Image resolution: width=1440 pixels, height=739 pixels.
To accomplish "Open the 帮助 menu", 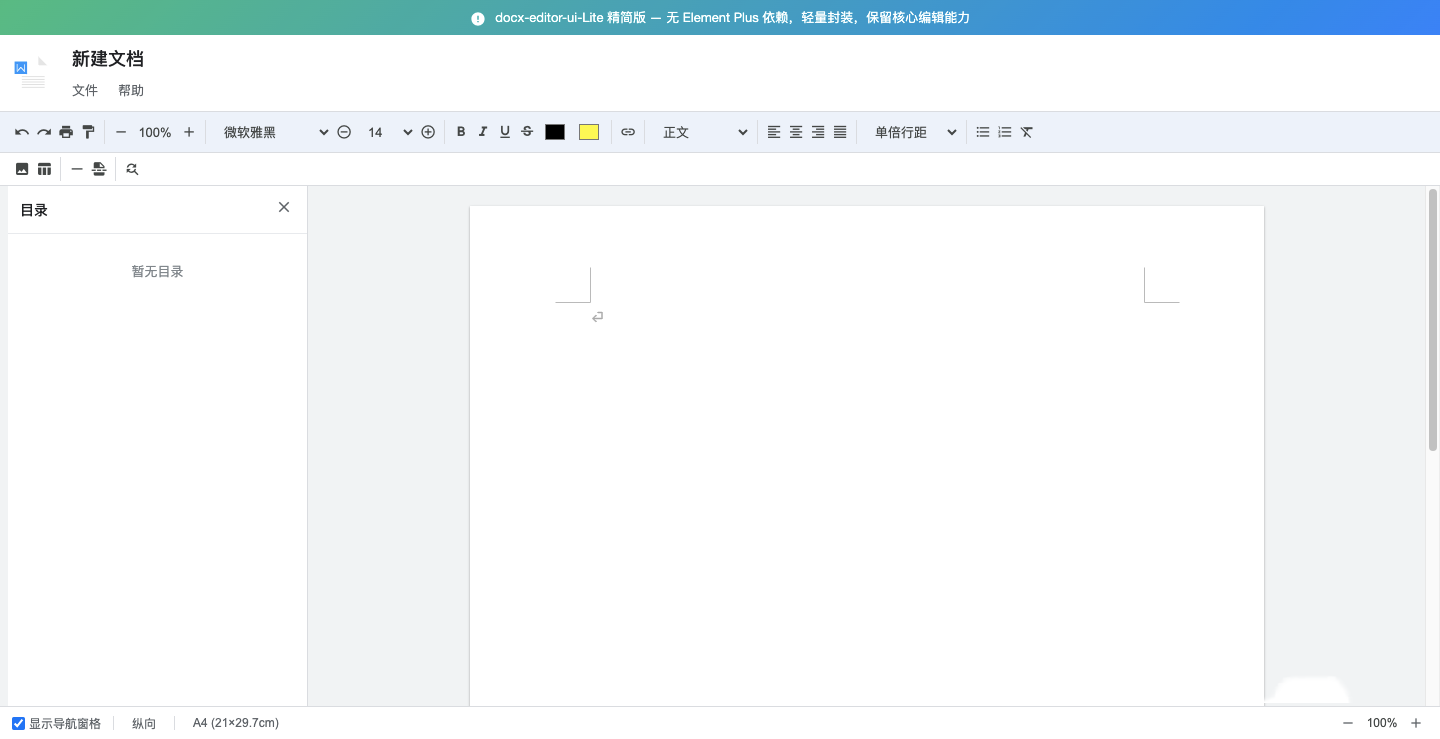I will [131, 90].
